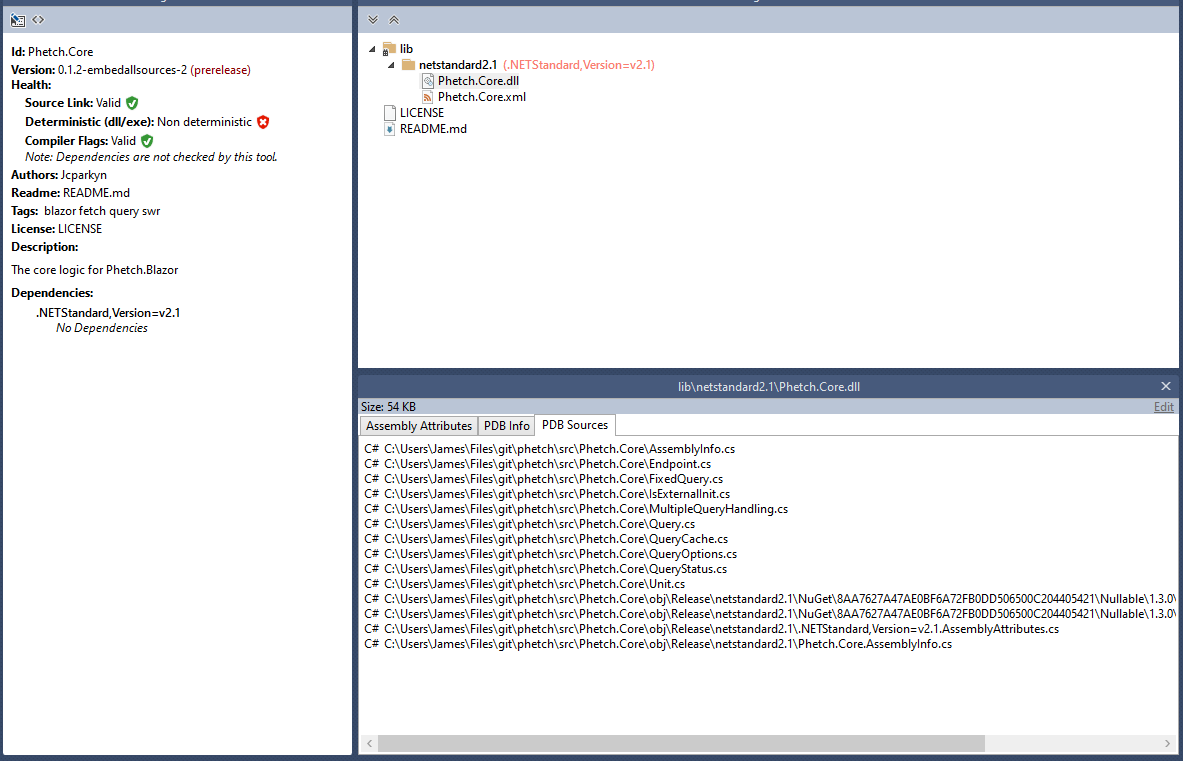1183x761 pixels.
Task: Select the PDB Sources tab
Action: pyautogui.click(x=575, y=425)
